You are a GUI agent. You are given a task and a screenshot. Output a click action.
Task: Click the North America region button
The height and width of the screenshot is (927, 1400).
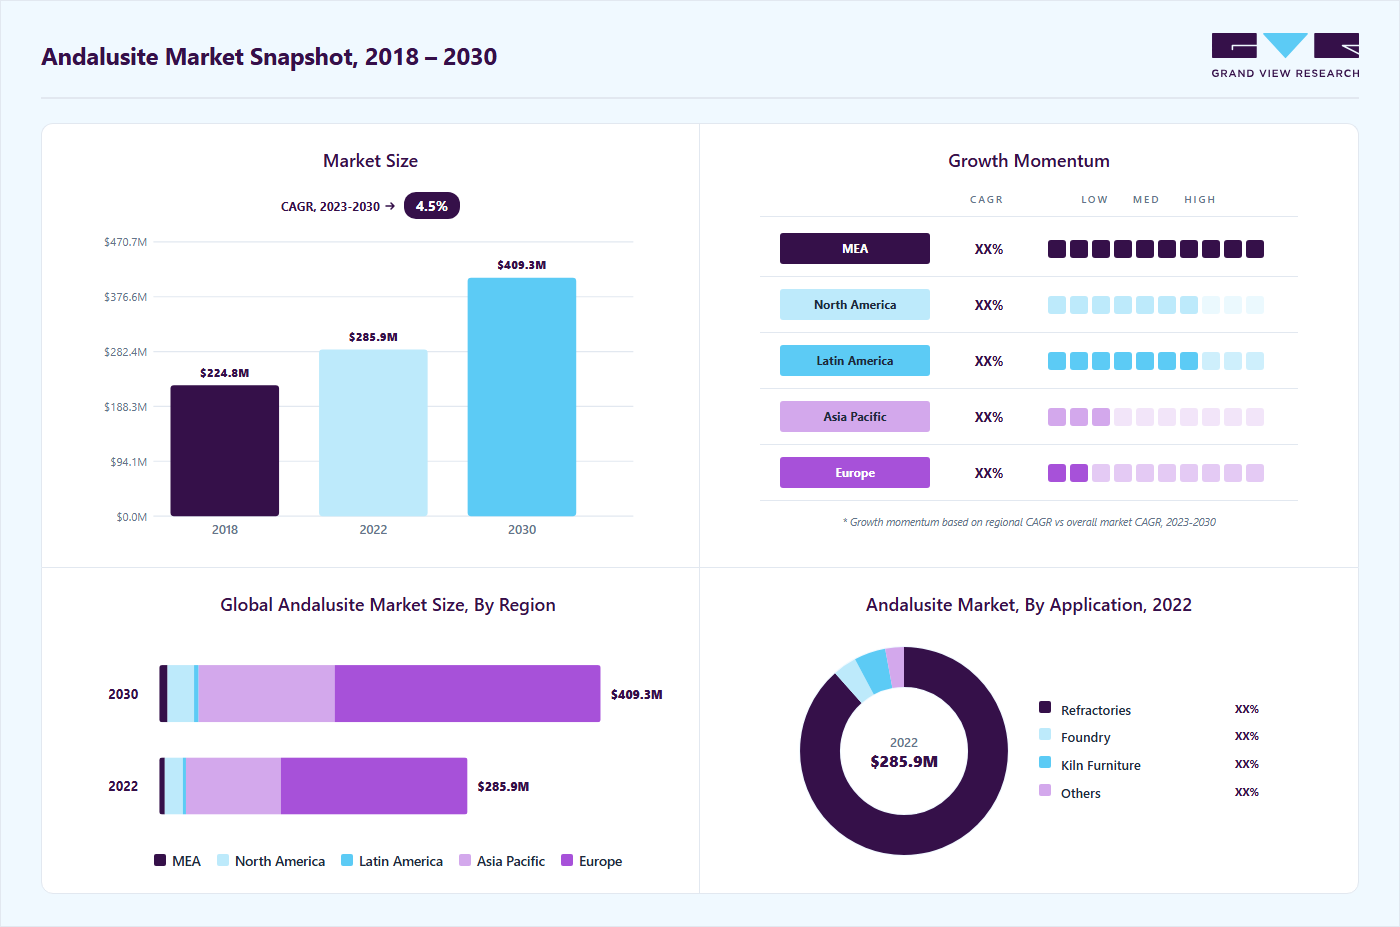click(x=855, y=305)
